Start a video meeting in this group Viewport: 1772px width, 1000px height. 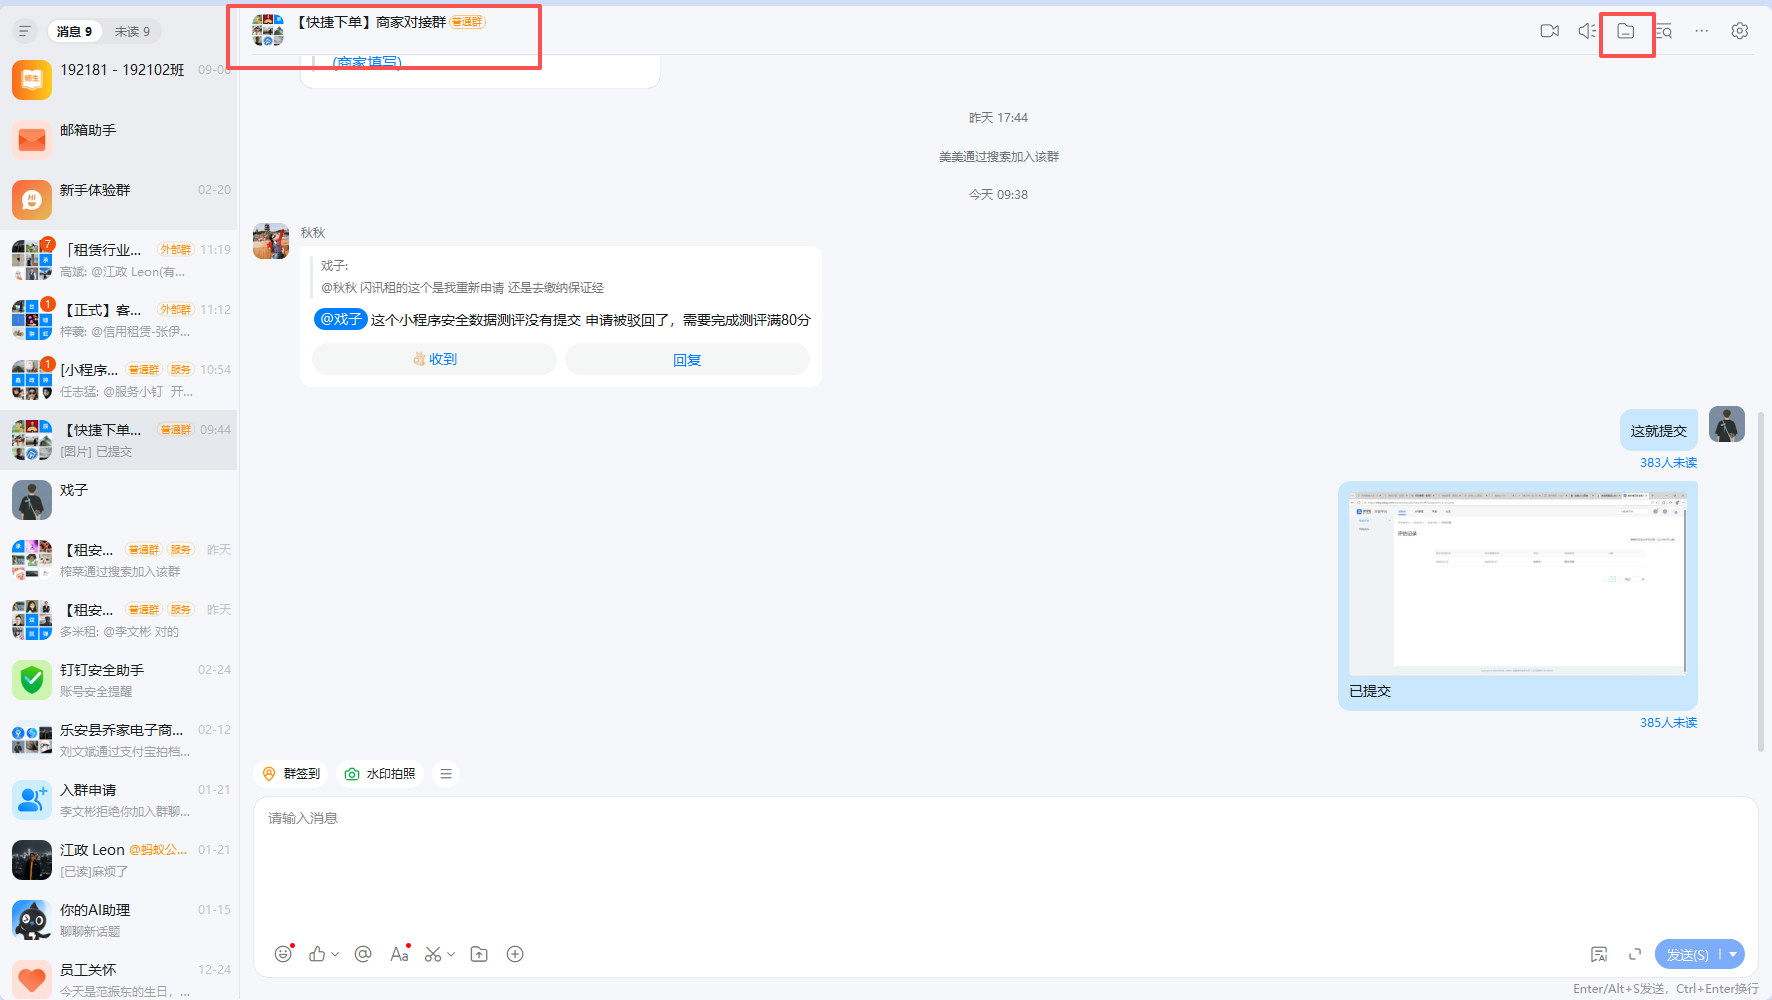pos(1549,31)
